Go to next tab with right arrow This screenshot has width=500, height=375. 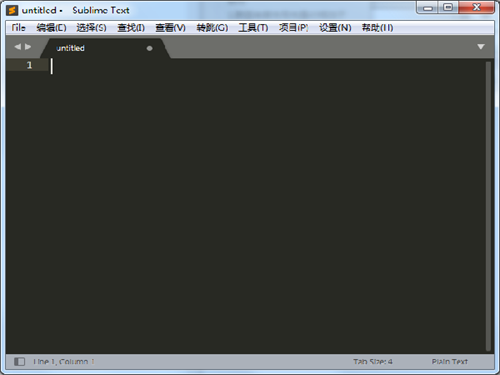point(28,47)
